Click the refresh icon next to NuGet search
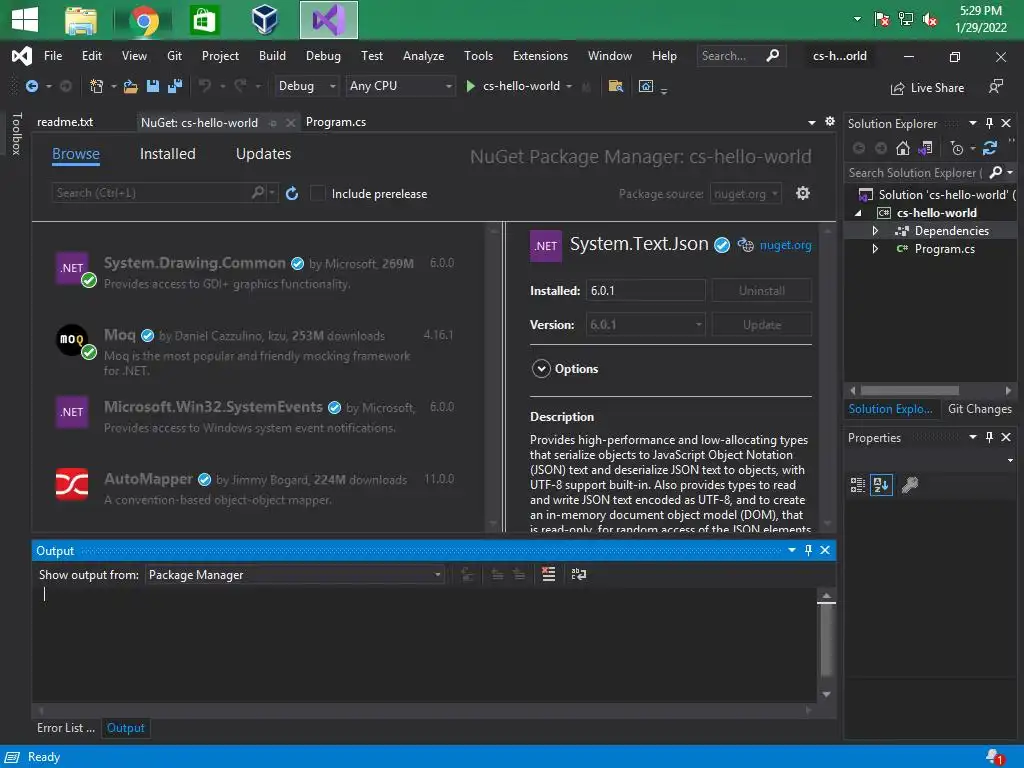Screen dimensions: 1024x768 click(x=292, y=193)
